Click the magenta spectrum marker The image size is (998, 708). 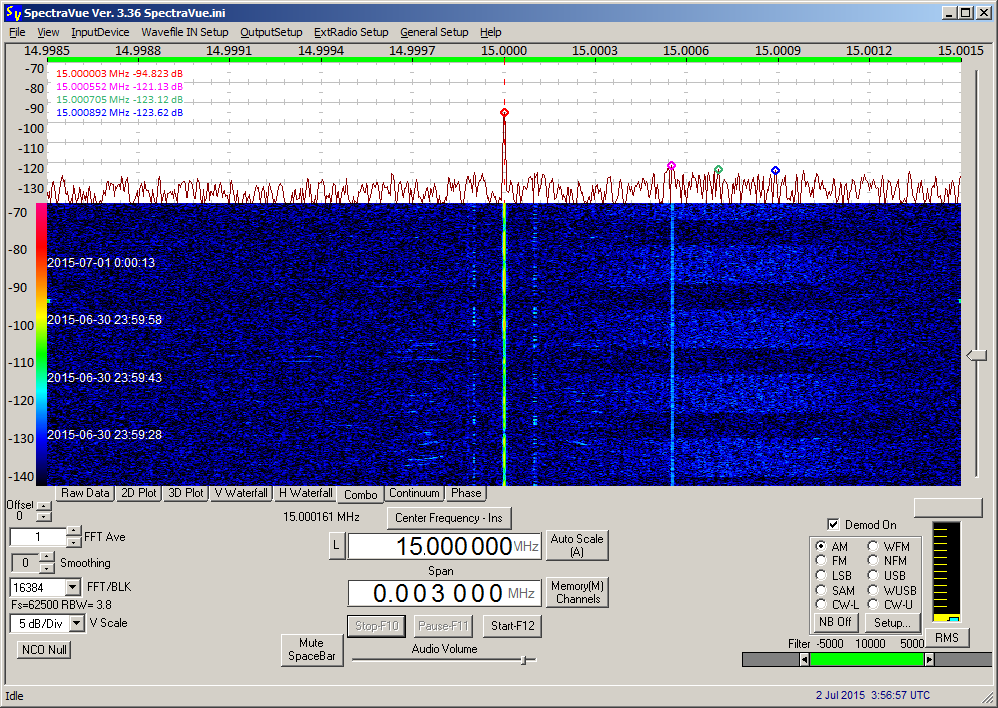[671, 166]
